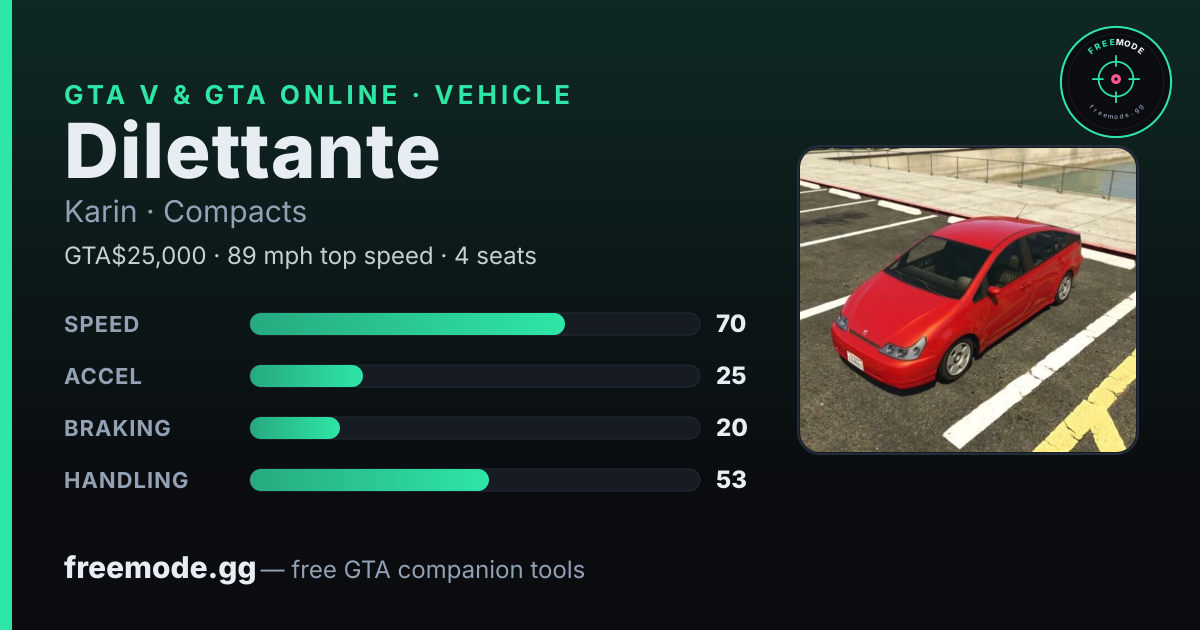This screenshot has width=1200, height=630.
Task: Click the SPEED label
Action: click(x=102, y=324)
